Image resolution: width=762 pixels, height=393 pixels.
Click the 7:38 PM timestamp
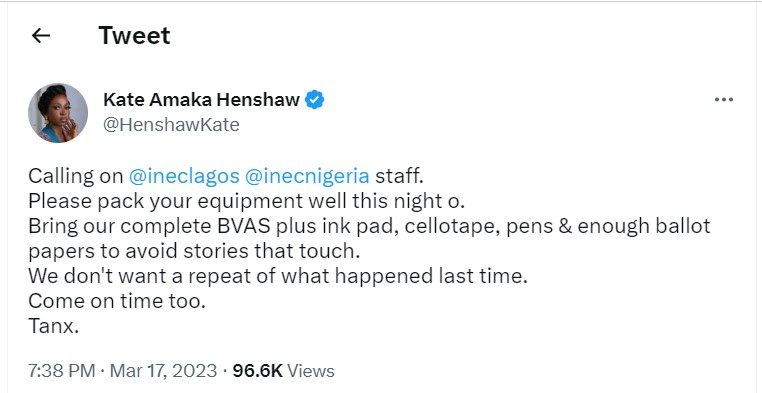click(62, 371)
